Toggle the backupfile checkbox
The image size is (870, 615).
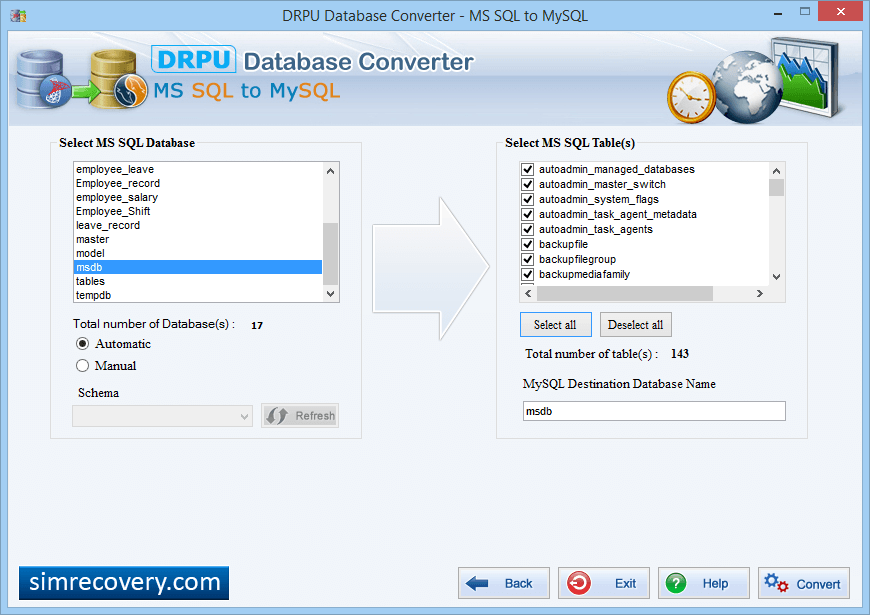coord(528,244)
